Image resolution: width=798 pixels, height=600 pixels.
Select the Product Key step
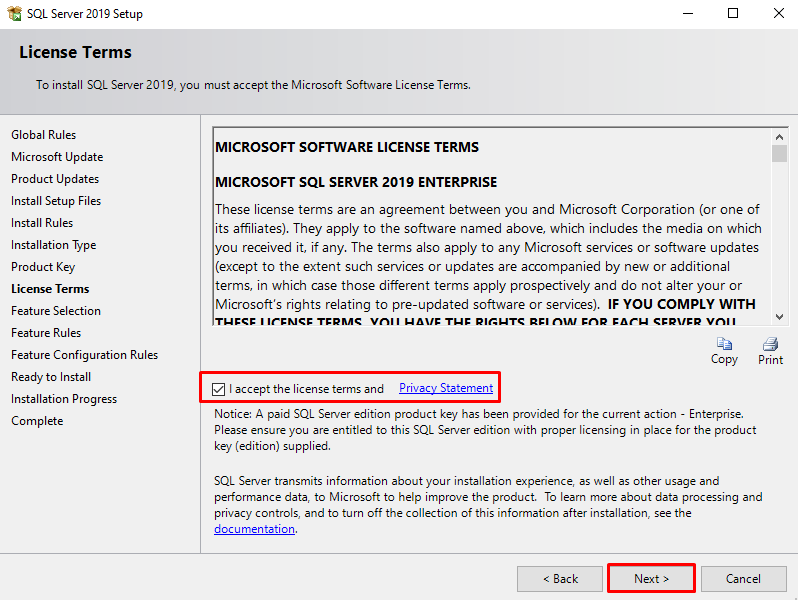pos(43,267)
